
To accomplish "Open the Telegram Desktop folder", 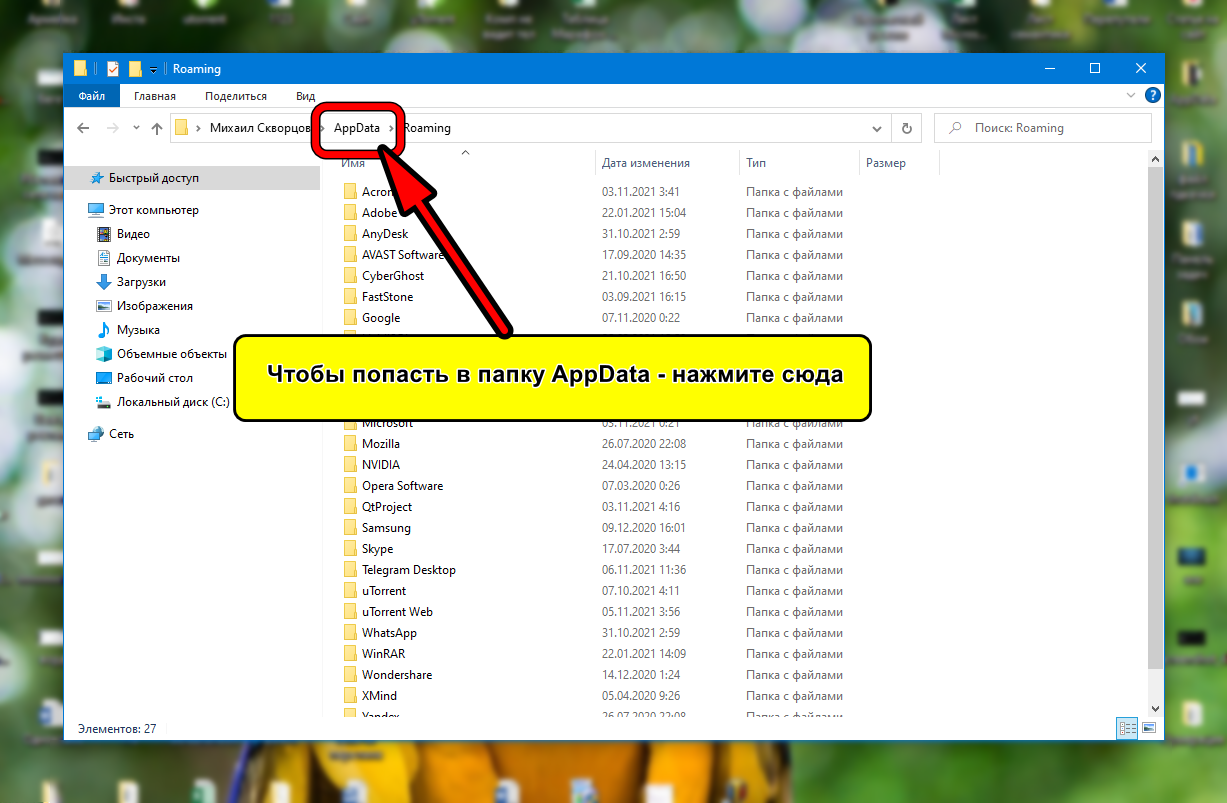I will (x=408, y=570).
